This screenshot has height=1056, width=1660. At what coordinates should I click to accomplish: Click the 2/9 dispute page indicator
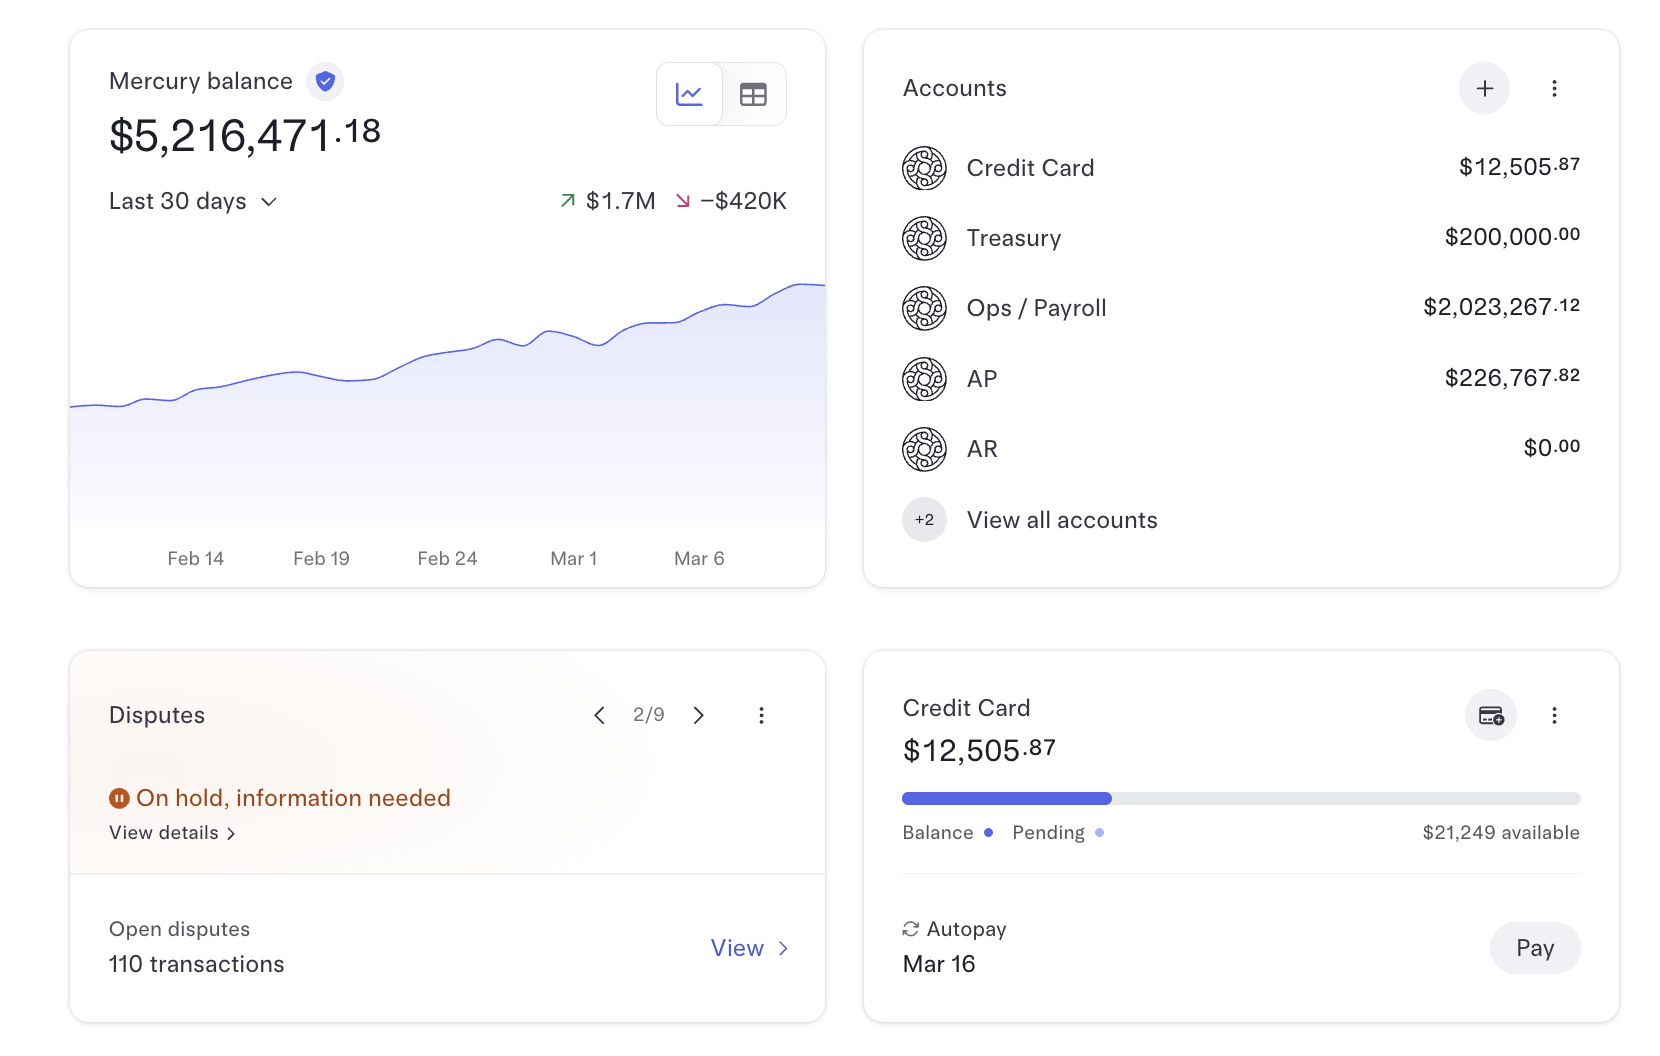click(649, 715)
